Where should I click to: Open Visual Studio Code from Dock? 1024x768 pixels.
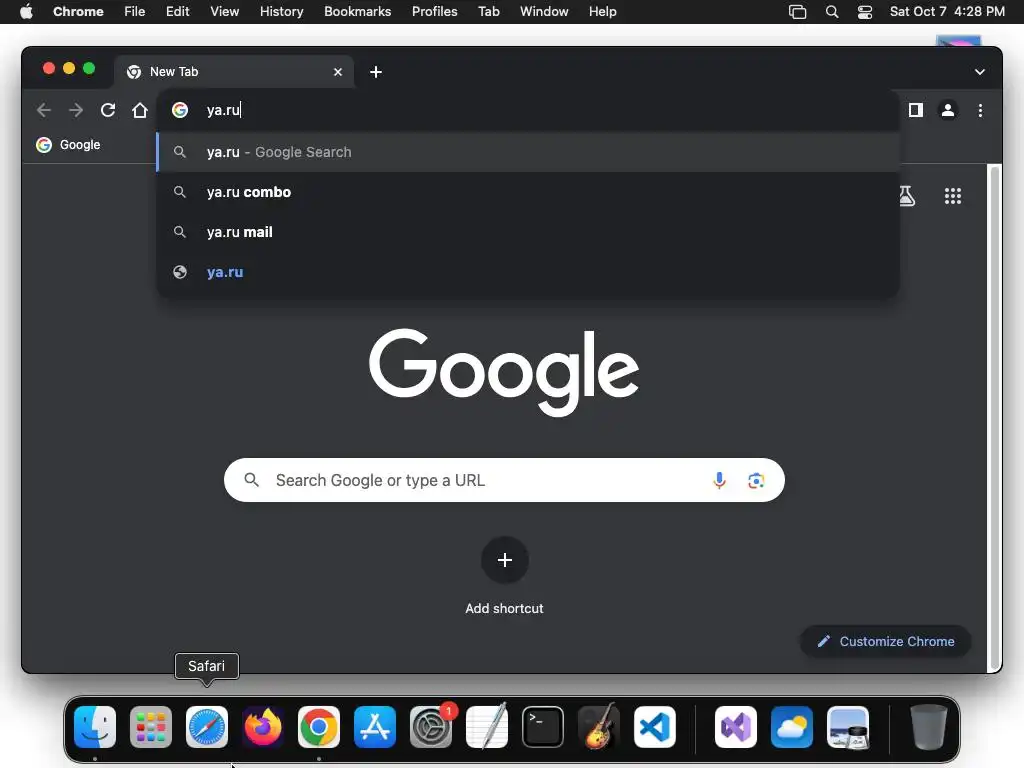tap(655, 727)
